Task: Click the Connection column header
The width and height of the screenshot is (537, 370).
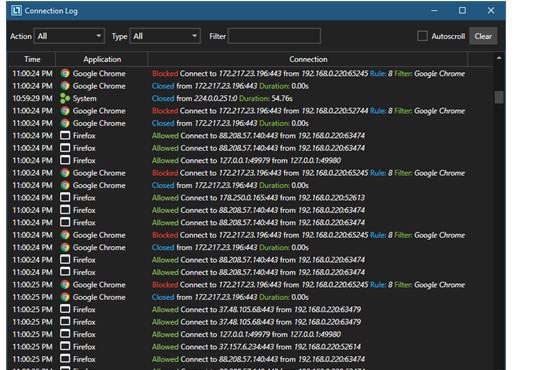Action: tap(308, 59)
